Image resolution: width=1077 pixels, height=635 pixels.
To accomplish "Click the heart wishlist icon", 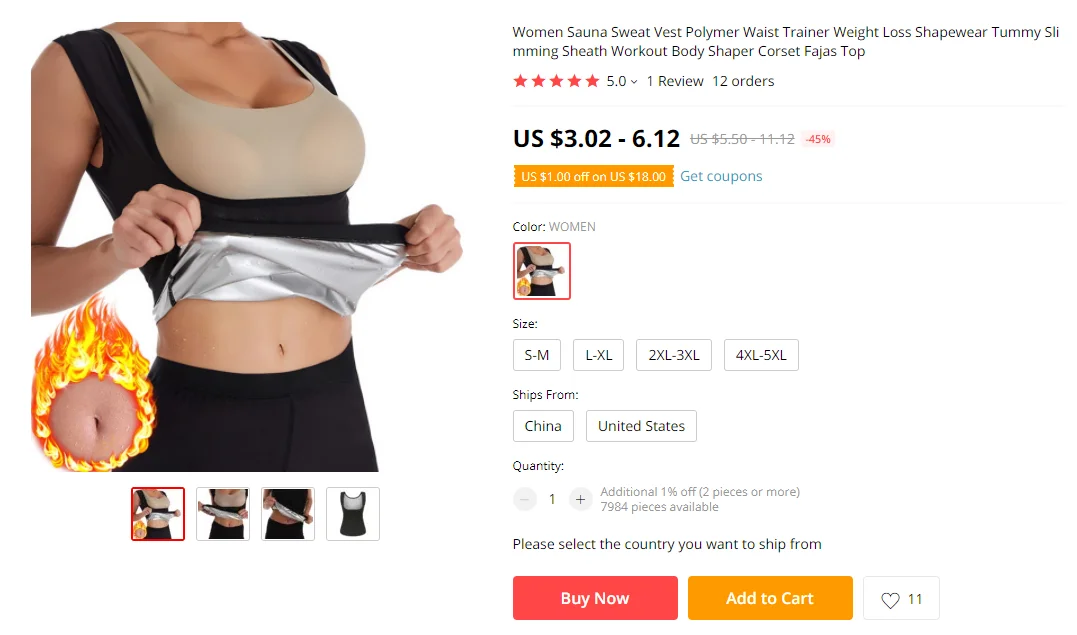I will click(x=890, y=600).
